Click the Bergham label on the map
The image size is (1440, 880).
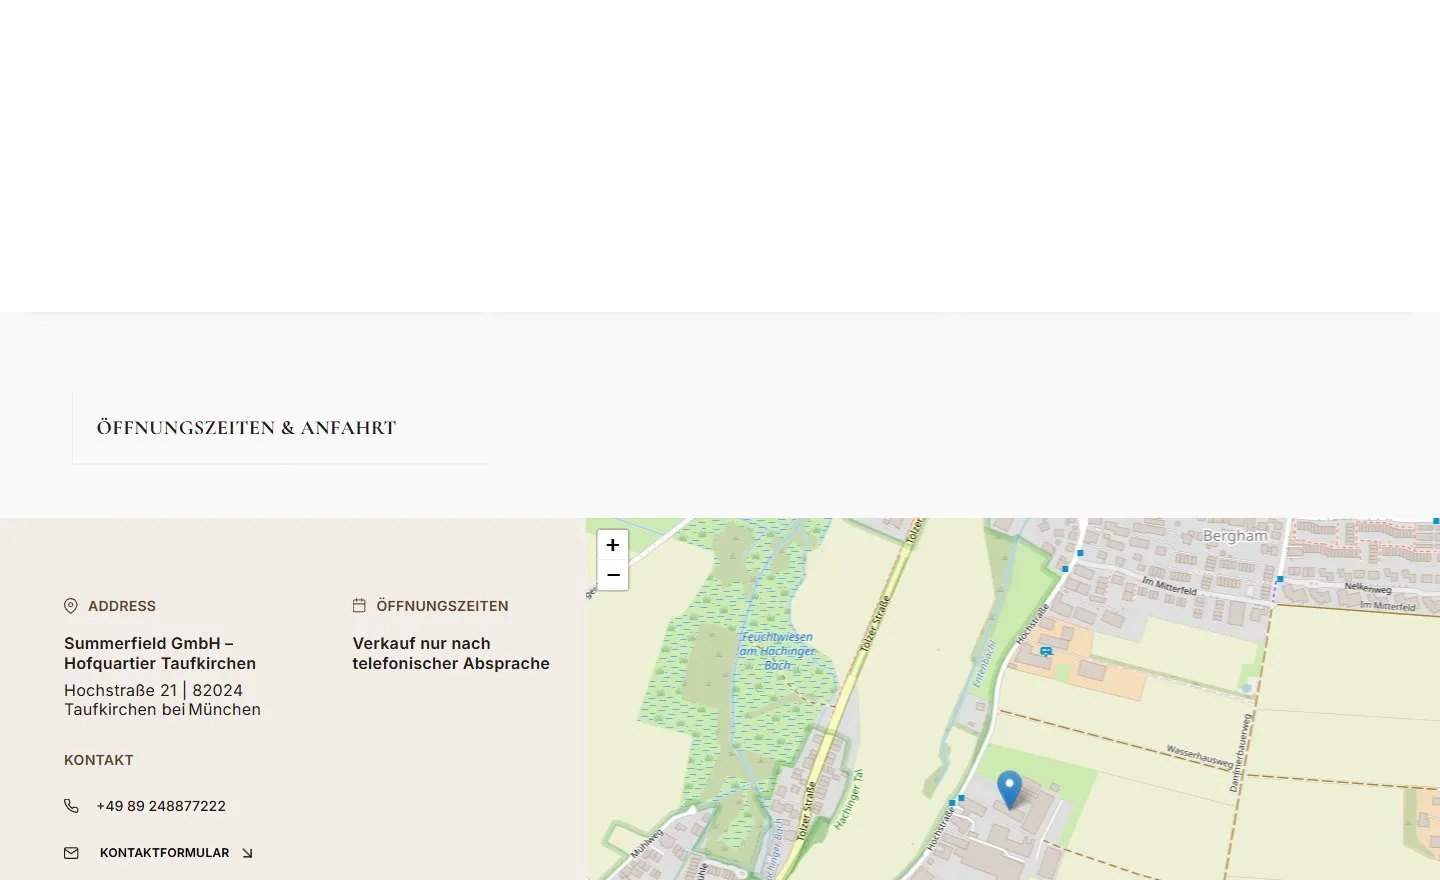point(1235,536)
